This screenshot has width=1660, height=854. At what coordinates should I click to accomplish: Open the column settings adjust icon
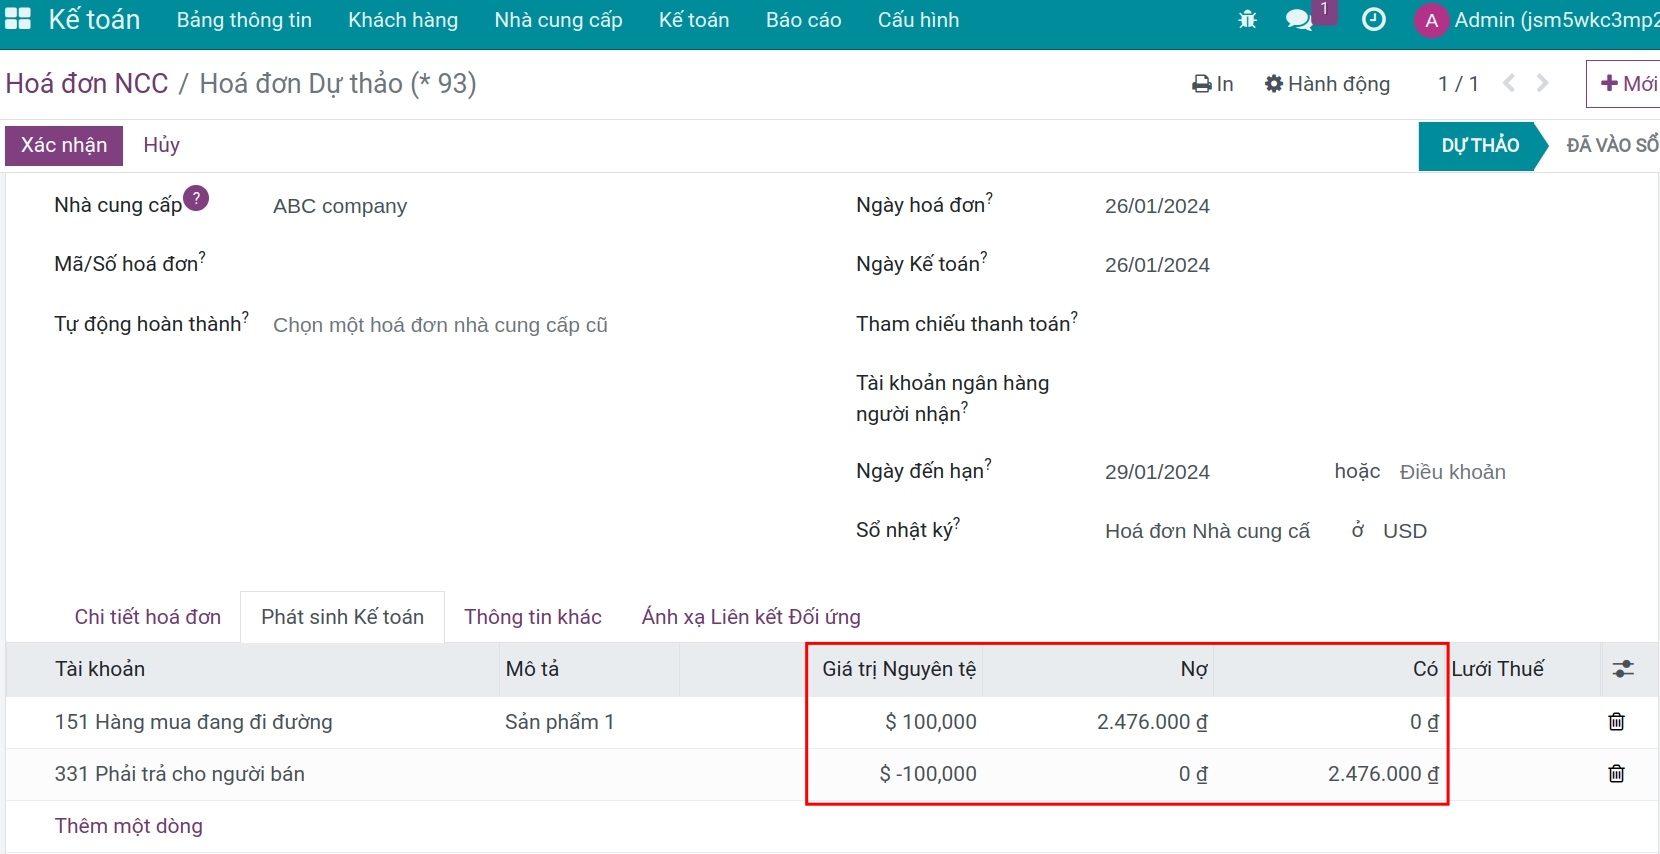[1623, 669]
